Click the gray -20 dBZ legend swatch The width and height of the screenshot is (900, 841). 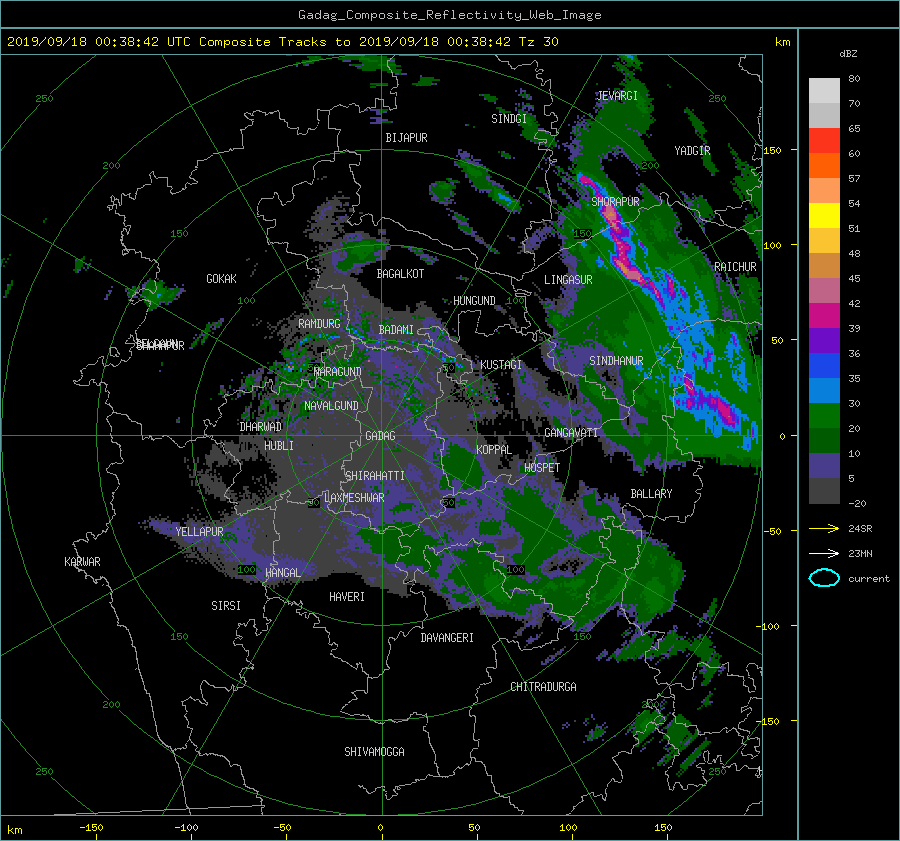tap(824, 490)
